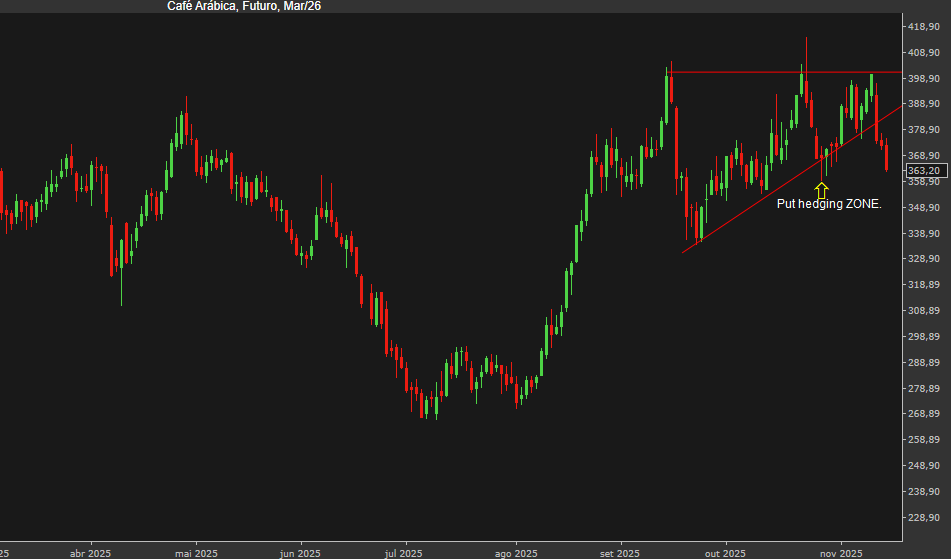Click the 298,89 price axis label
Screen dimensions: 951x559
[x=924, y=336]
